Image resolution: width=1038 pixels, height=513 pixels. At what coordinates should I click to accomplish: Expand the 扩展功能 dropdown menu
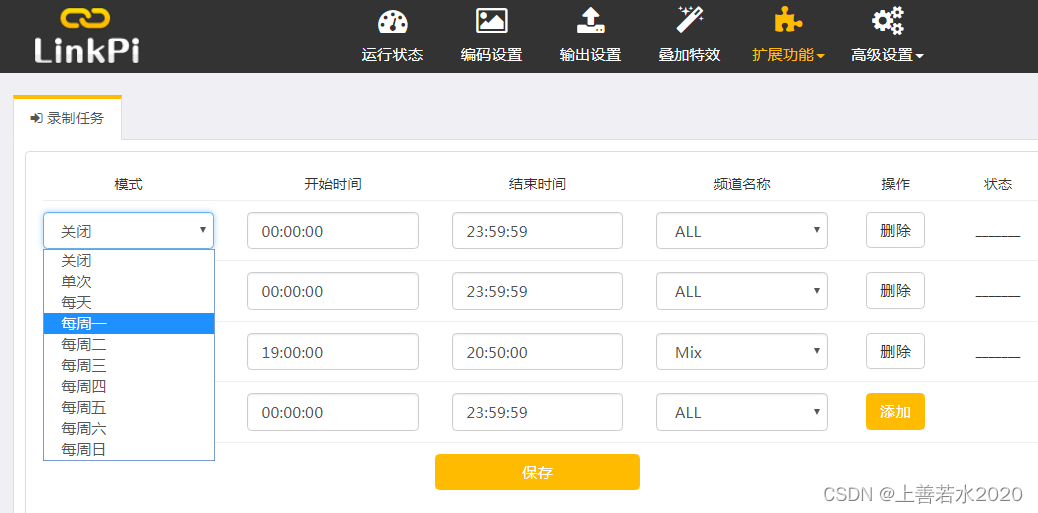coord(788,55)
